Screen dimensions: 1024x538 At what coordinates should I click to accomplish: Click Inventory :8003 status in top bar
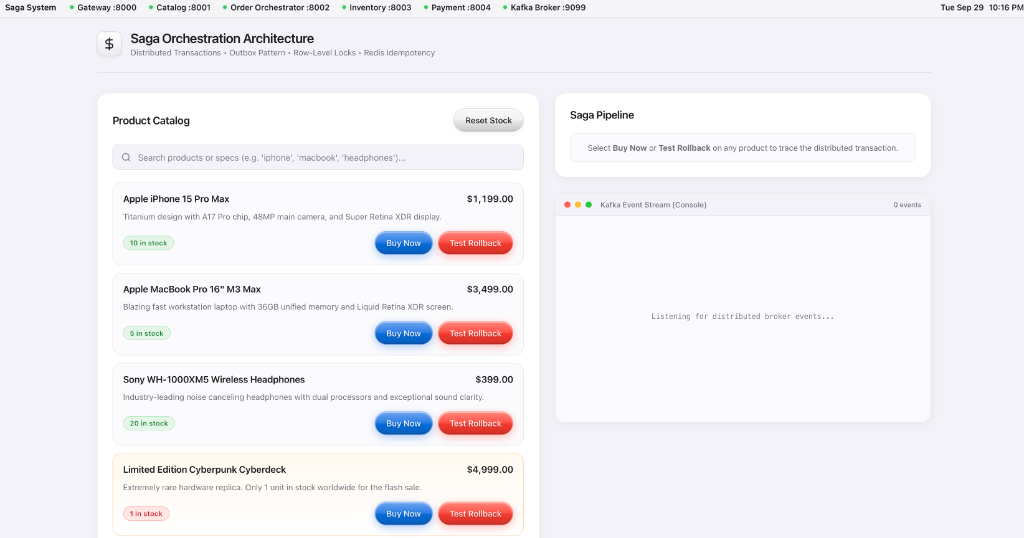[x=377, y=8]
